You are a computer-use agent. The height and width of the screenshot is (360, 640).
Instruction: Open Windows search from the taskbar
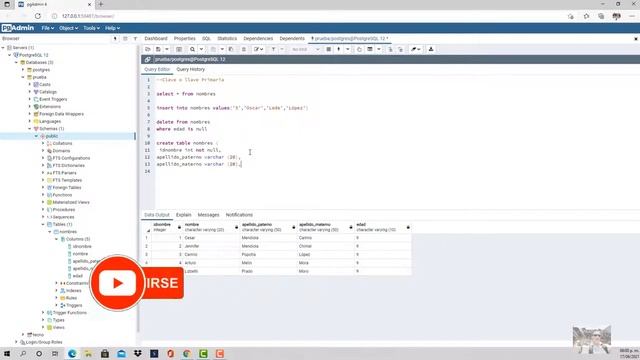click(23, 353)
